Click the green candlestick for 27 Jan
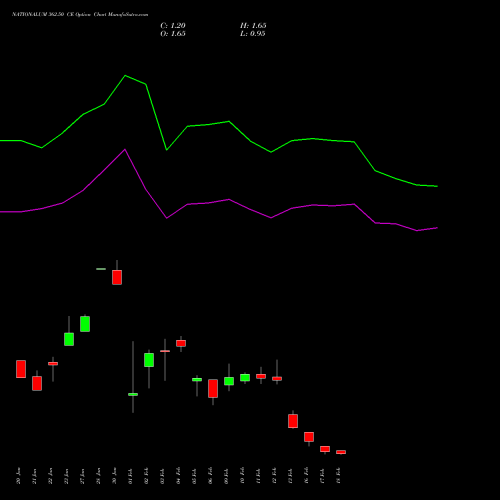Screen dimensions: 500x500 click(x=85, y=324)
